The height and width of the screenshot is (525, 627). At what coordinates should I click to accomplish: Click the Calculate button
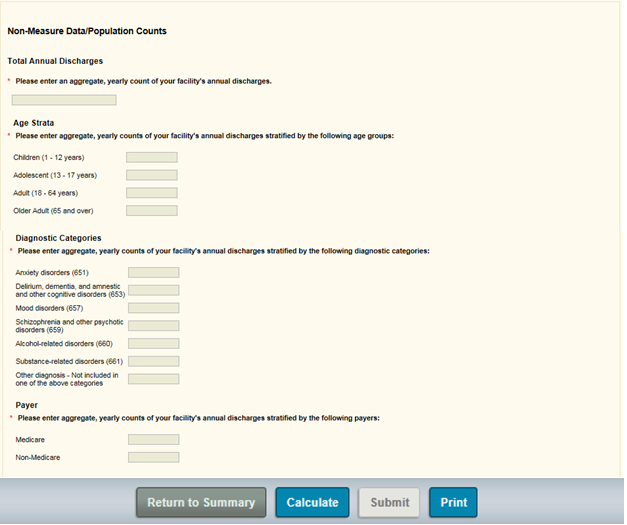(x=312, y=503)
